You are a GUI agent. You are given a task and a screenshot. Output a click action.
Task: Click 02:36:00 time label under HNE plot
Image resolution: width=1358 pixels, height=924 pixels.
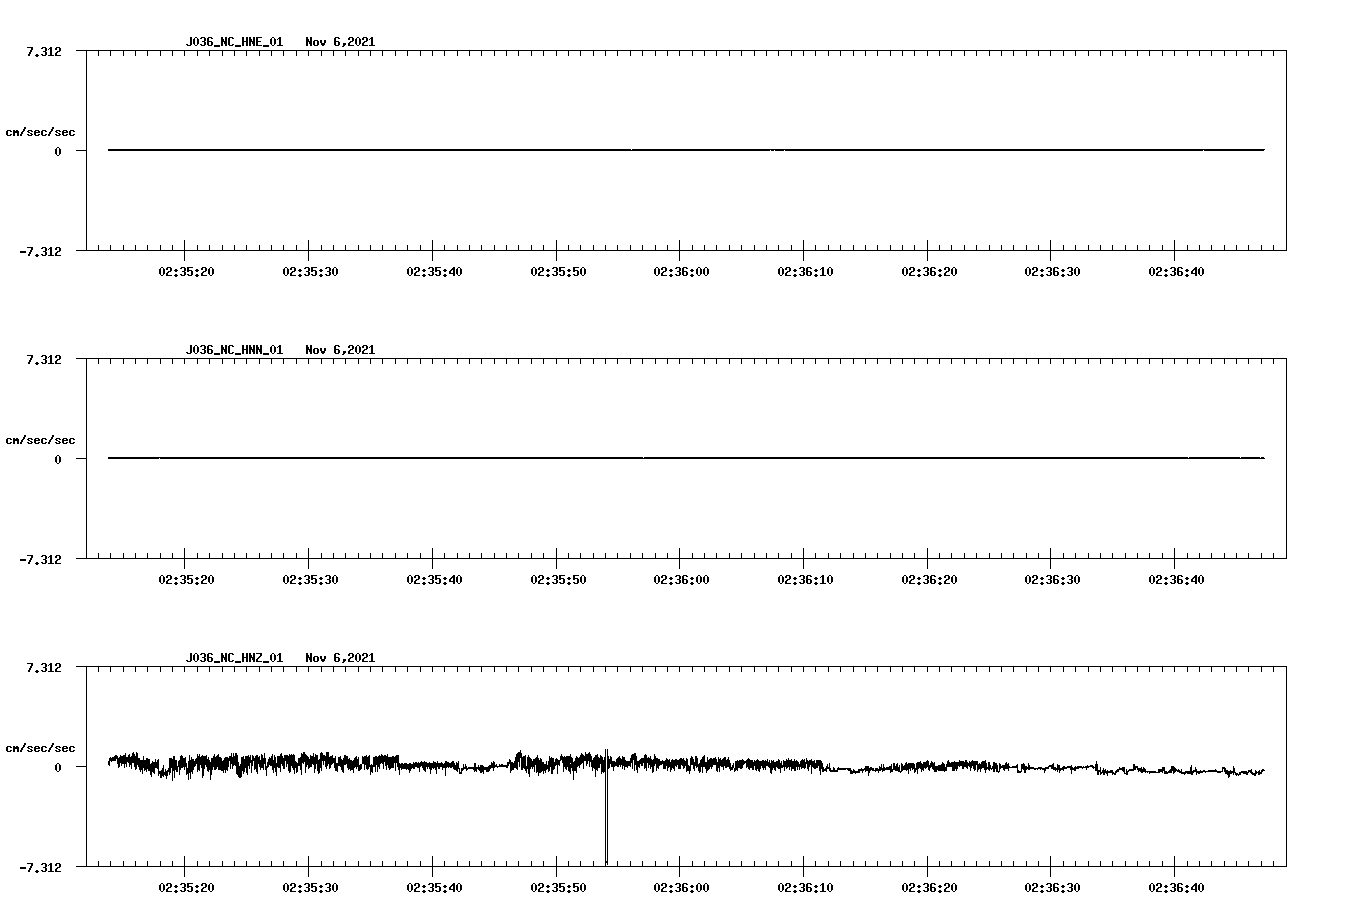click(x=681, y=271)
